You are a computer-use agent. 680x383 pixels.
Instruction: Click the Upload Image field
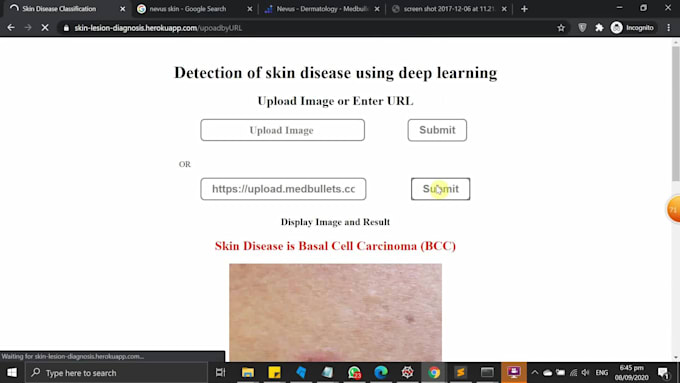point(282,130)
